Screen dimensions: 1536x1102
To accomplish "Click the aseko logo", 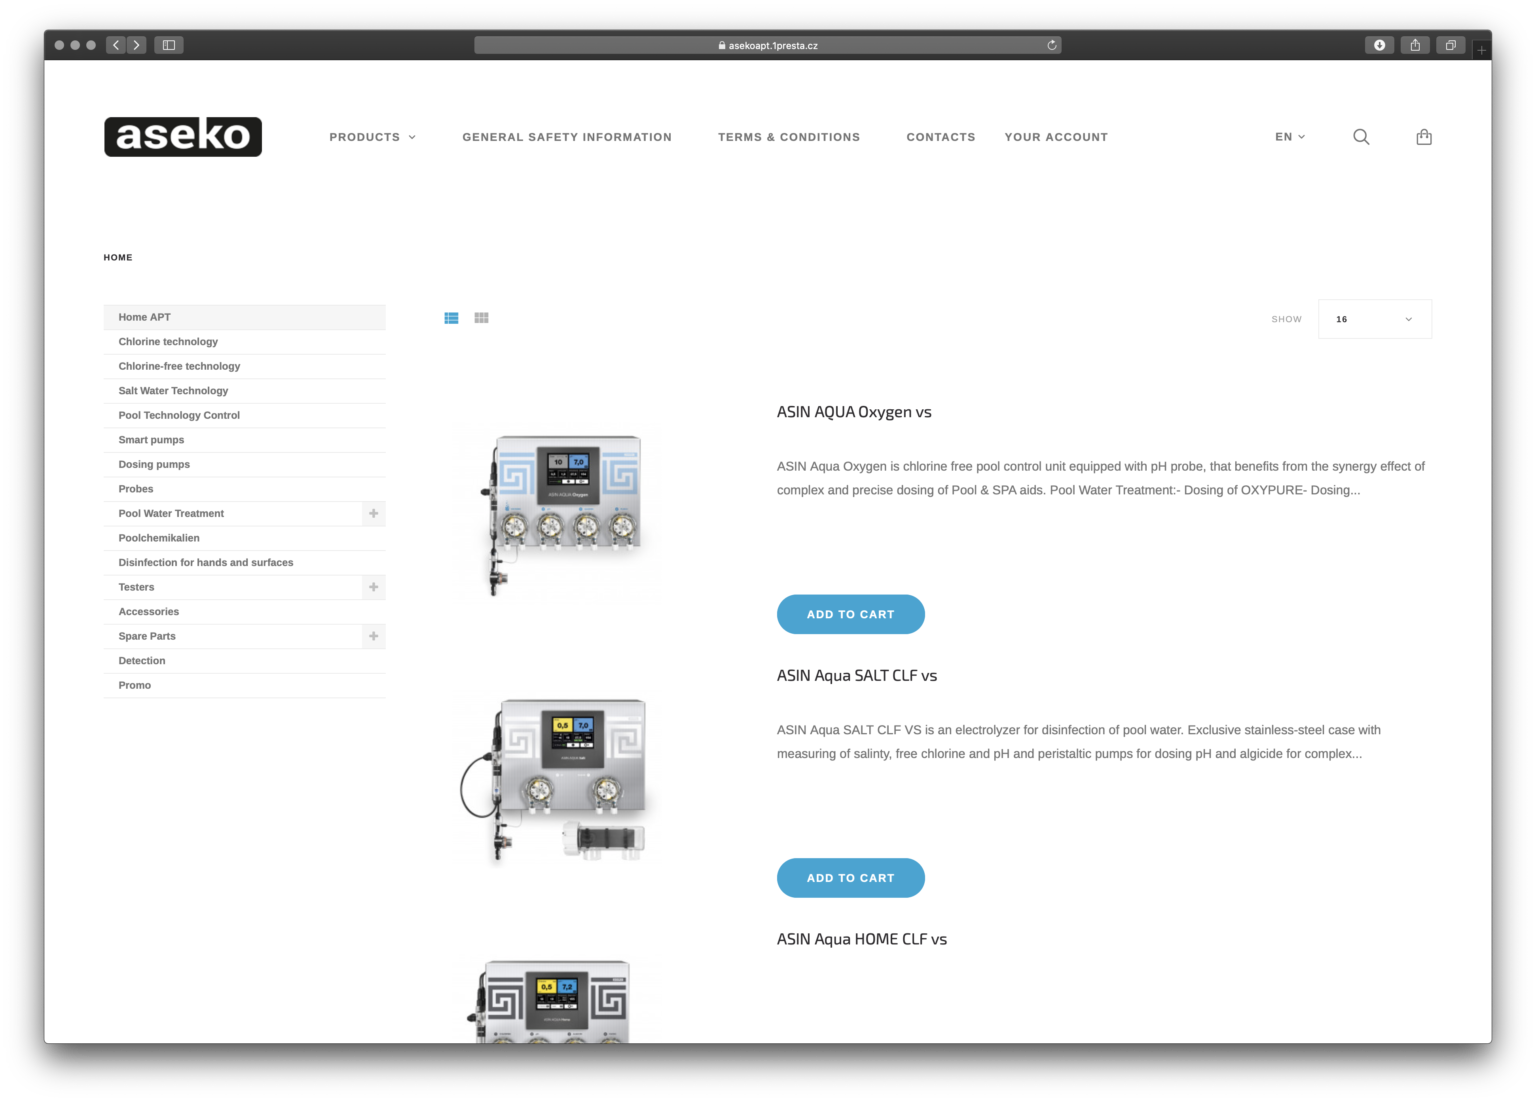I will [182, 136].
